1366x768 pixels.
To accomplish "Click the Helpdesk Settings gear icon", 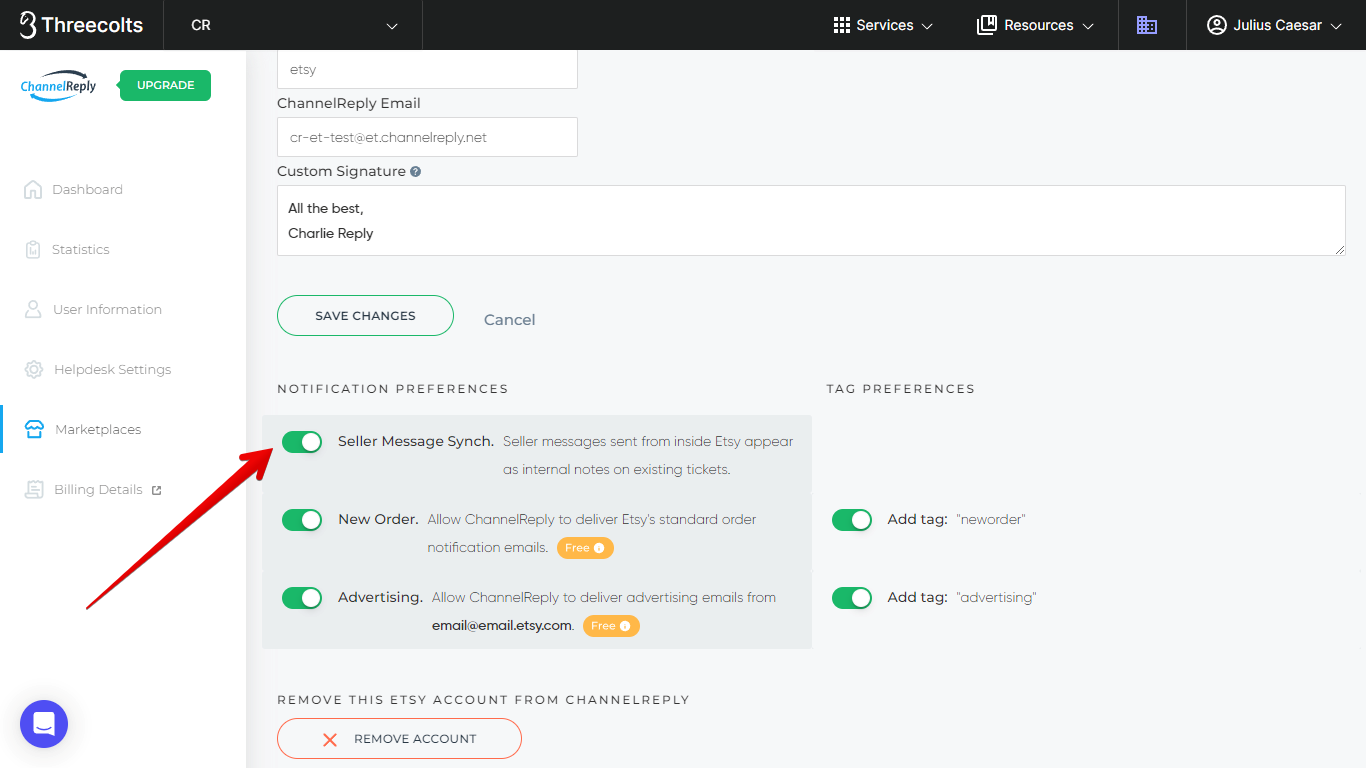I will (34, 369).
